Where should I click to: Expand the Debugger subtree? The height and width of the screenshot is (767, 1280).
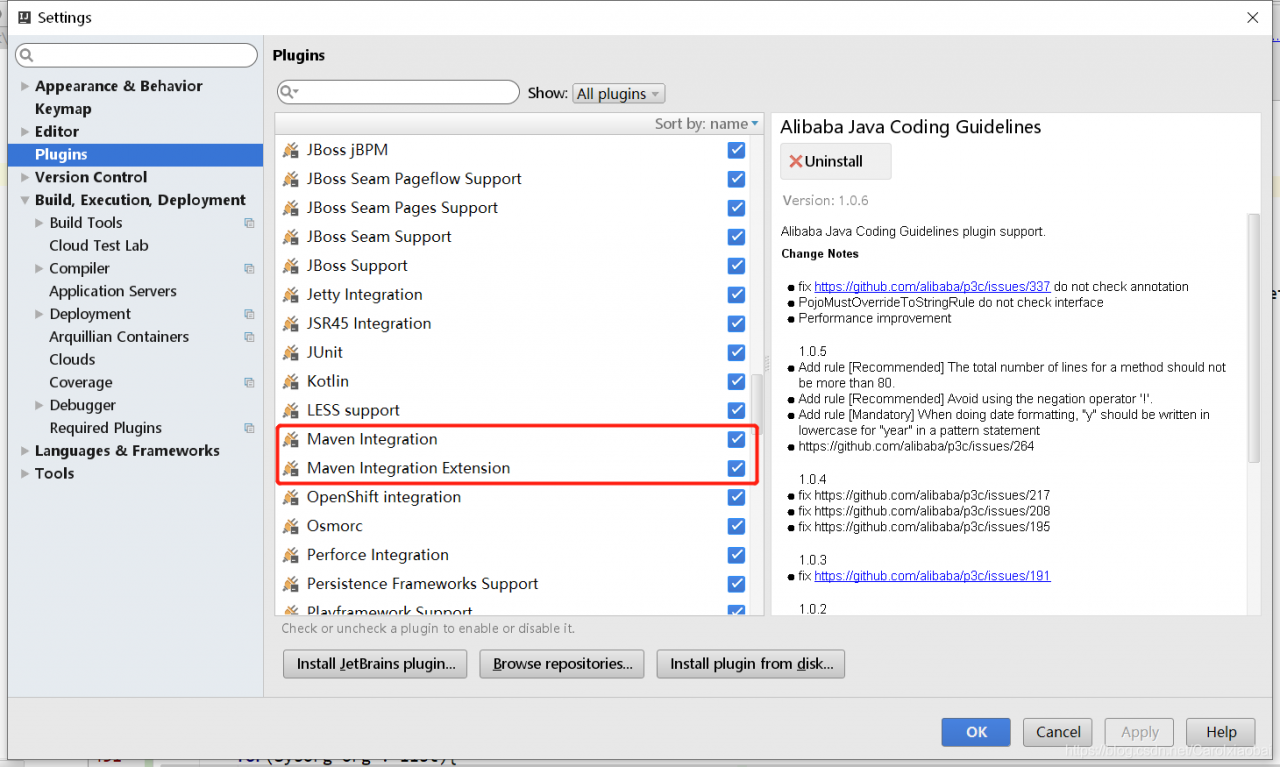(x=39, y=406)
